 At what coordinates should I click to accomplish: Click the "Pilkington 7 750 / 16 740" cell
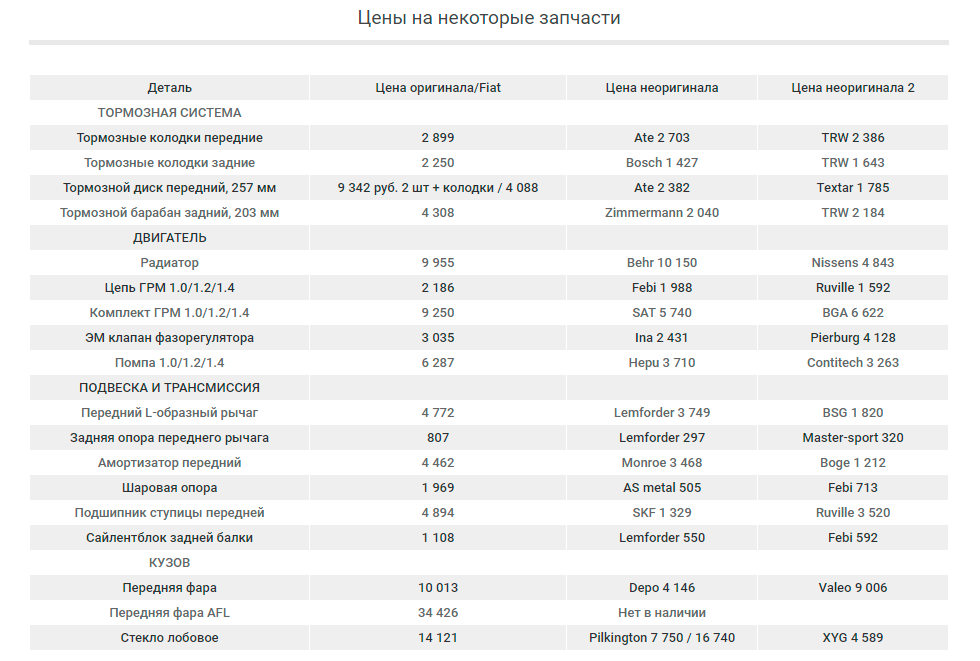(x=661, y=638)
